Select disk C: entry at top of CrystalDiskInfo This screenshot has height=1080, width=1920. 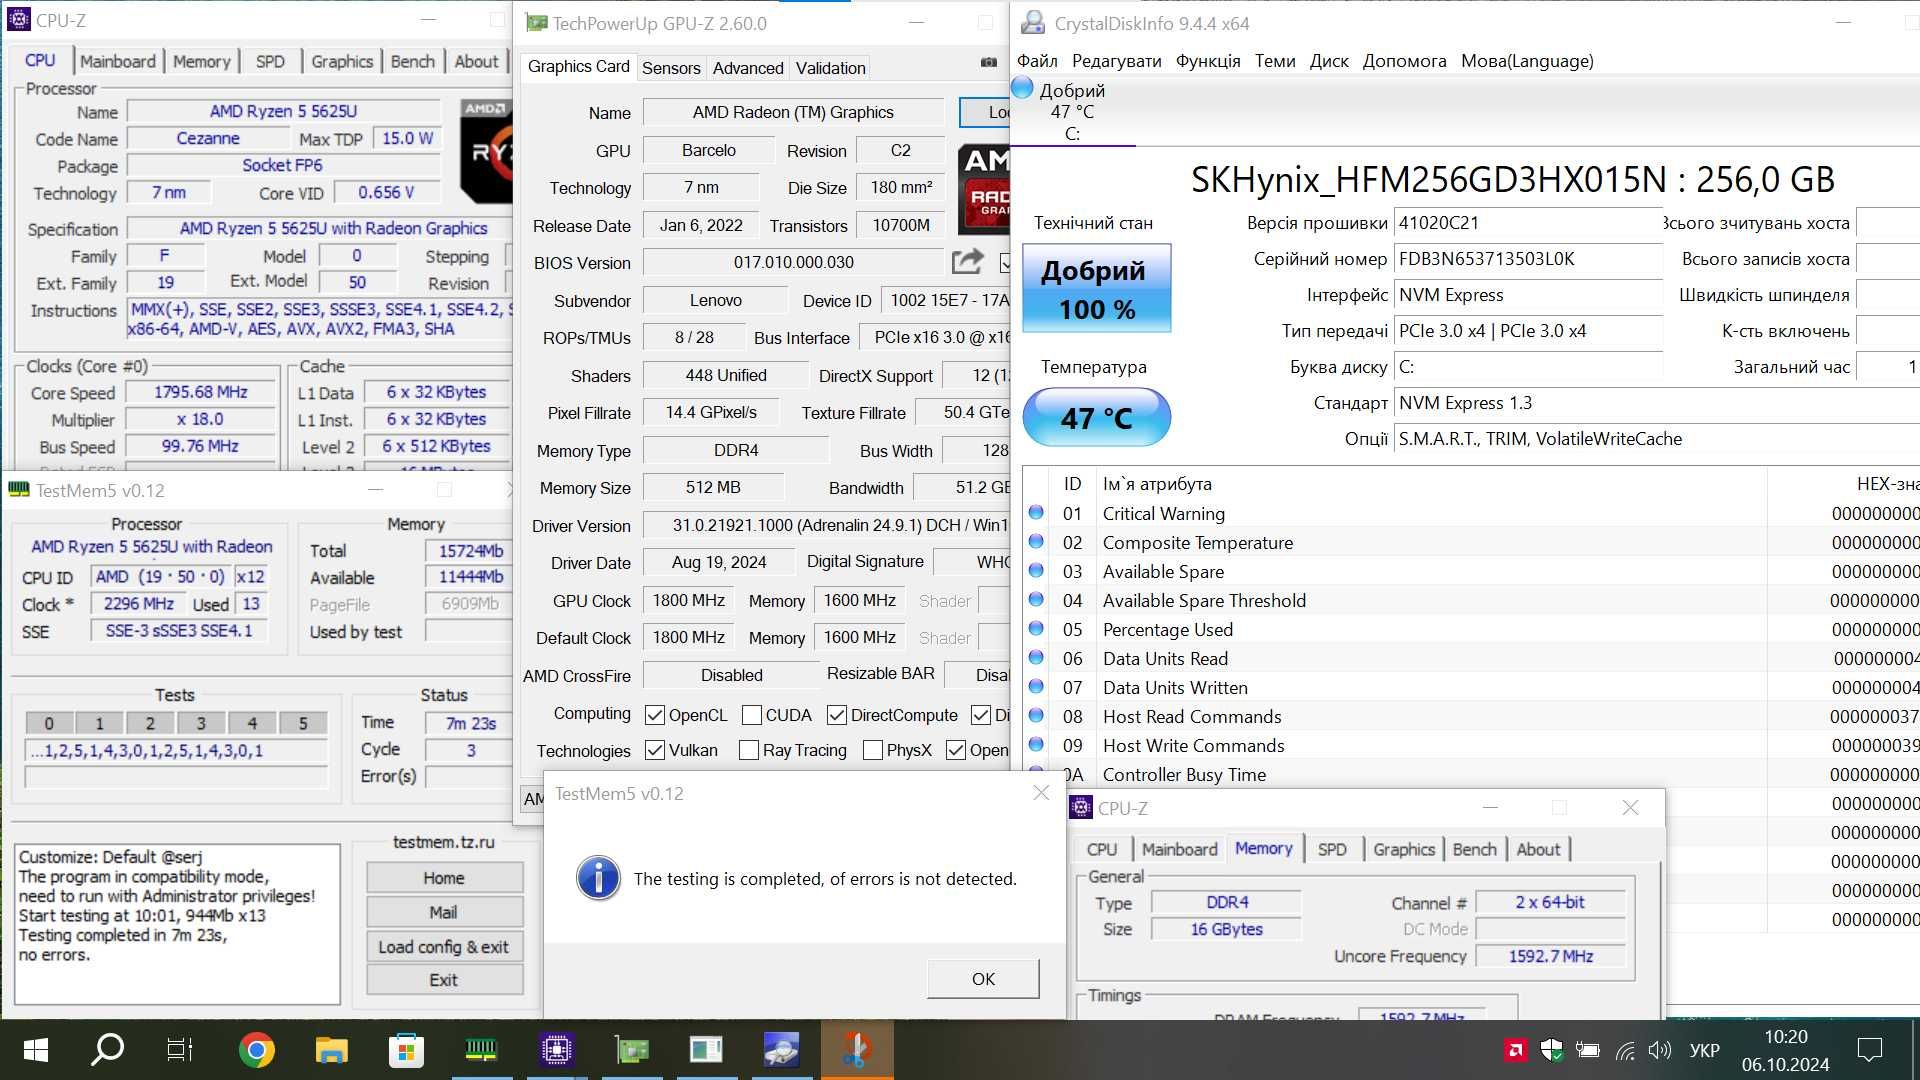[x=1072, y=111]
